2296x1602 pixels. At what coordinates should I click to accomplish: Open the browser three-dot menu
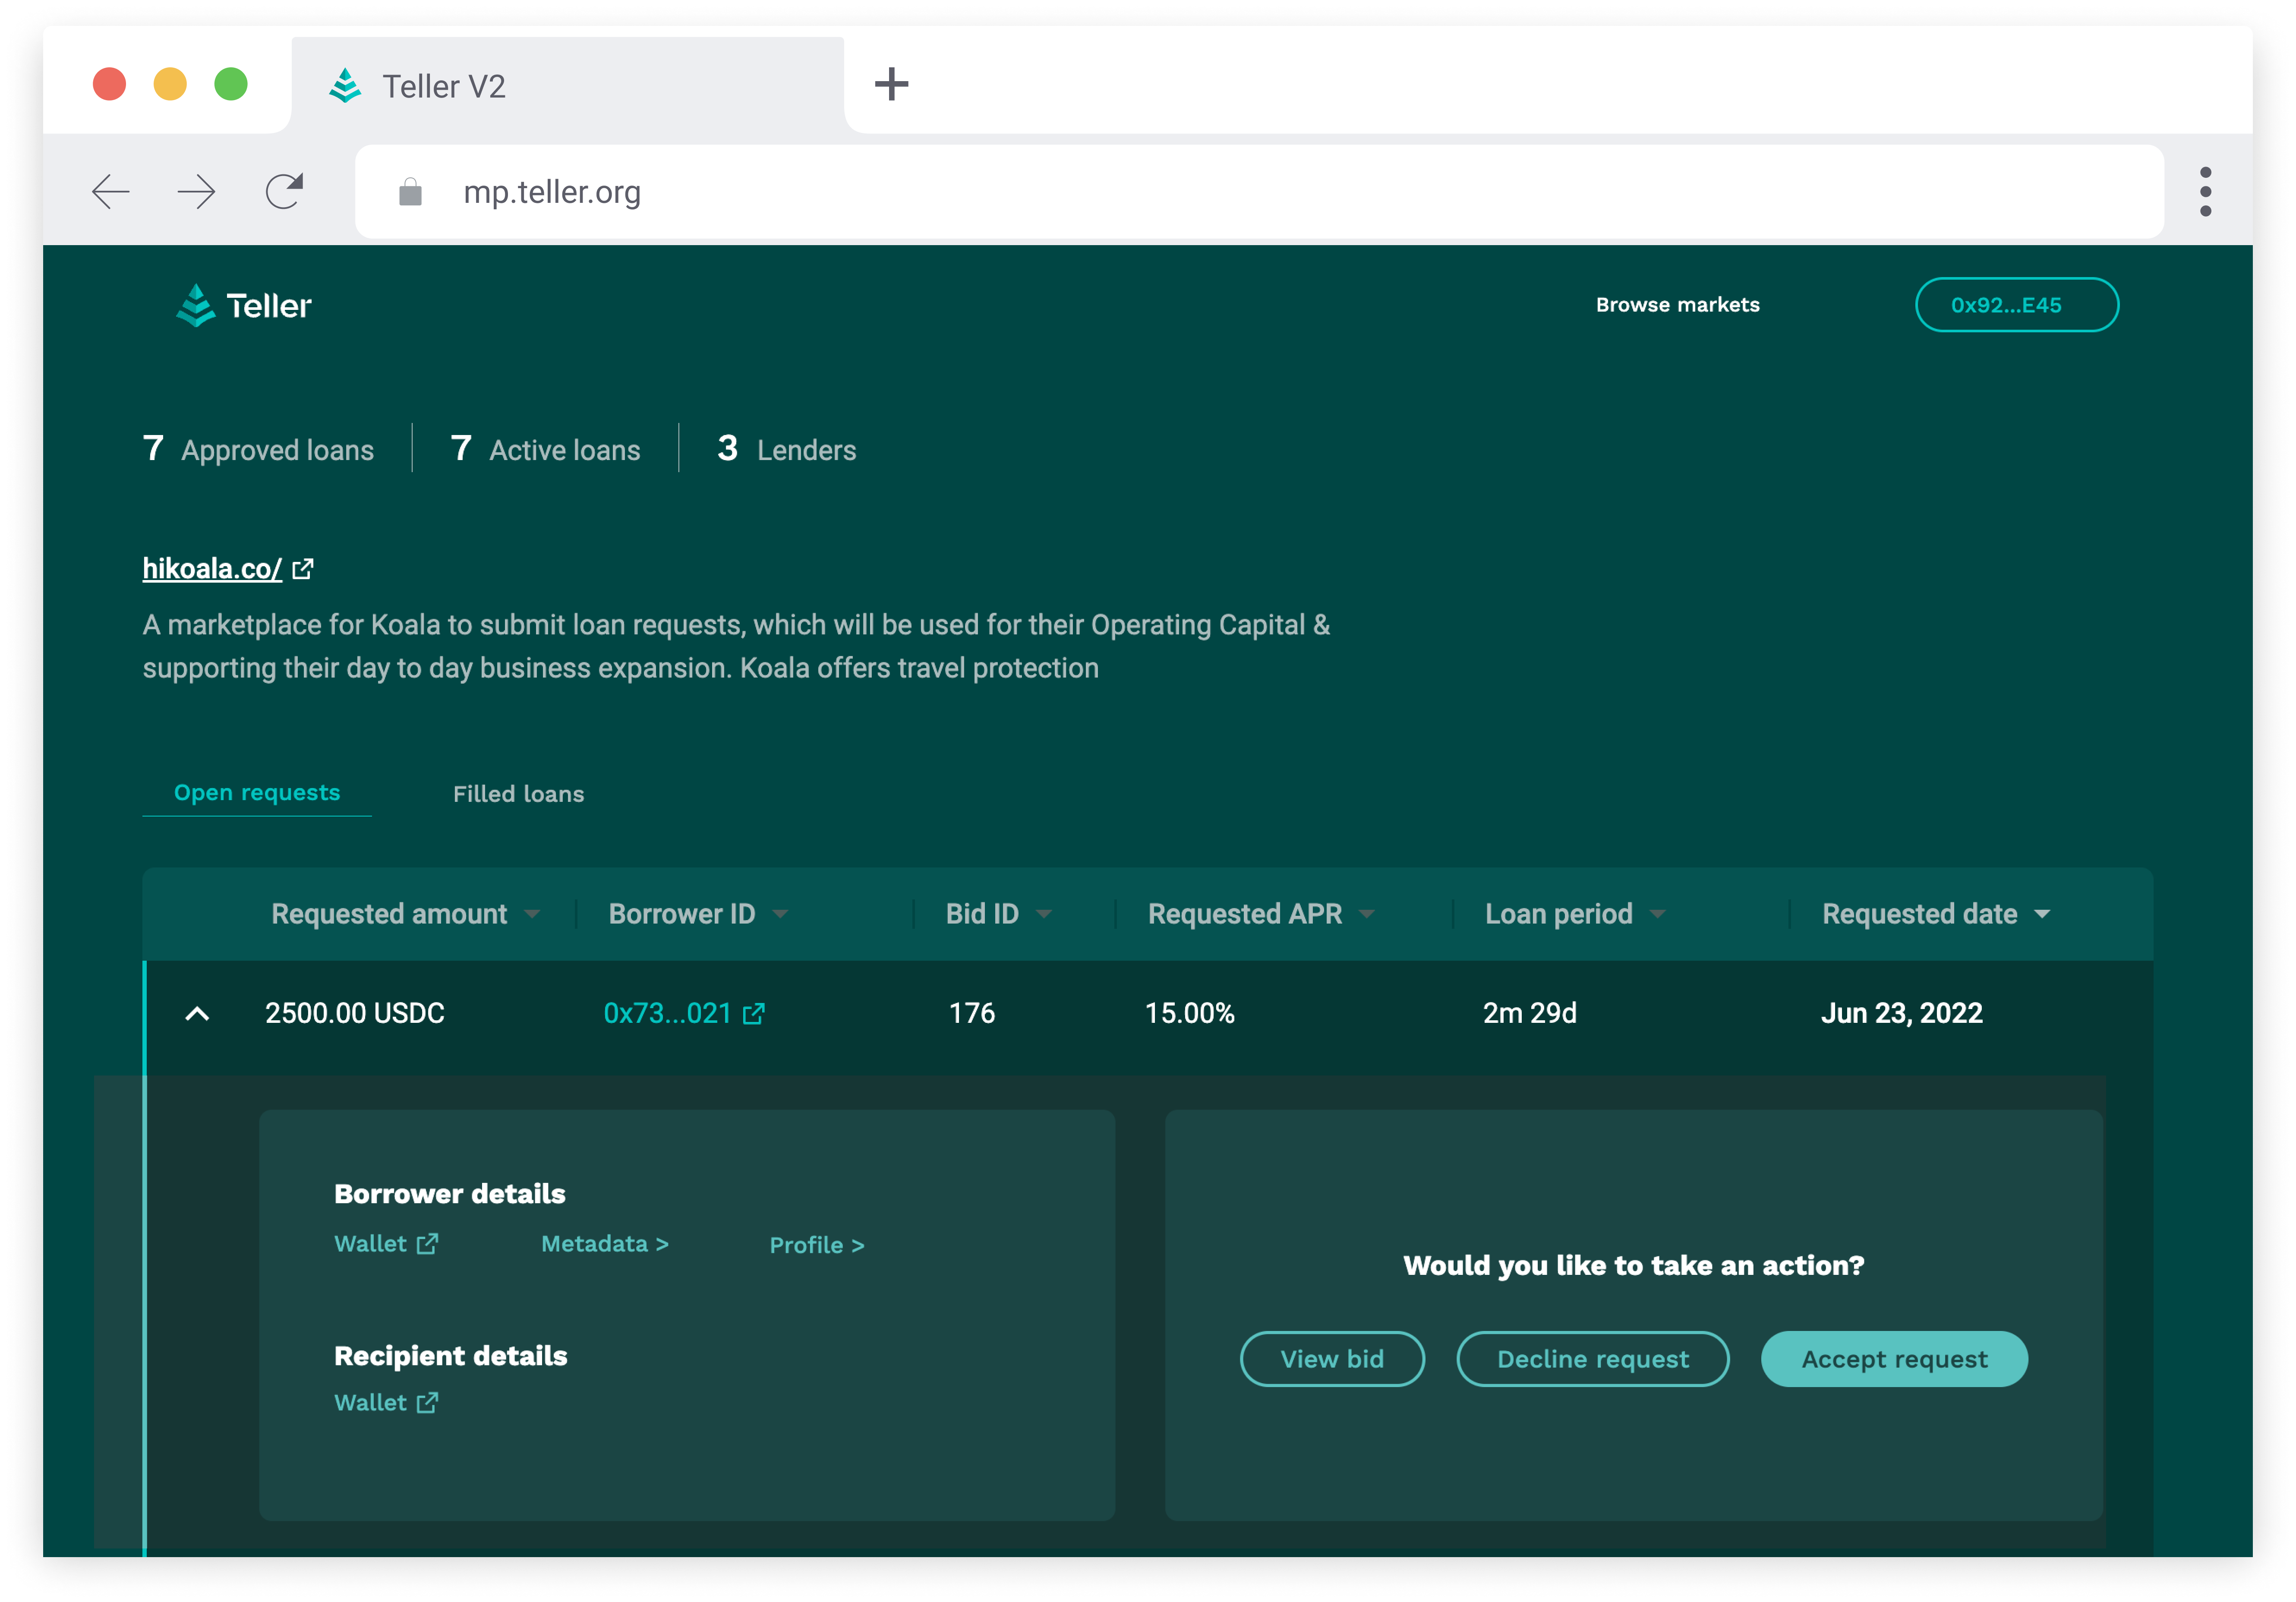click(2205, 192)
